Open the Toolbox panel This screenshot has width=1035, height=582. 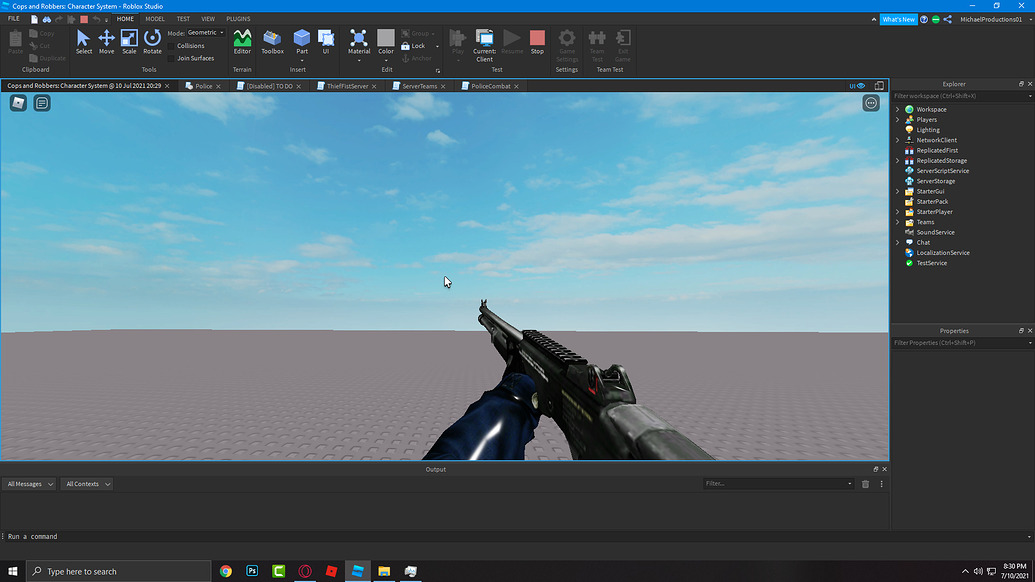[x=272, y=42]
